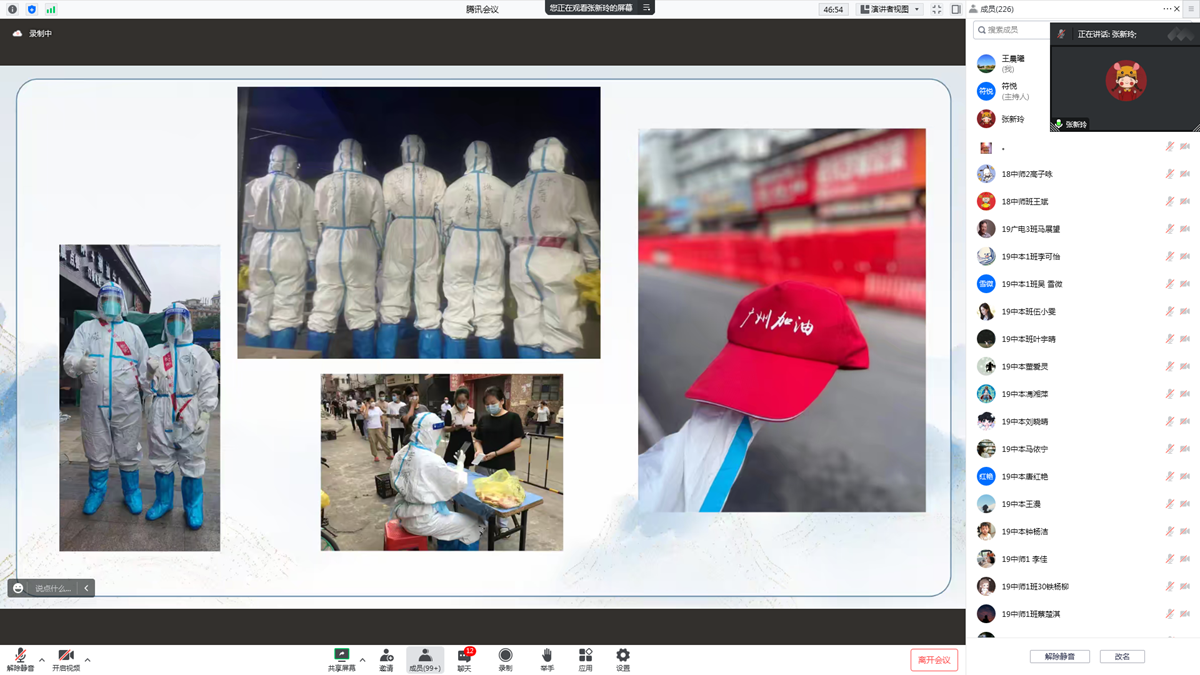Open the blue security shield icon
The image size is (1200, 675).
pos(32,9)
